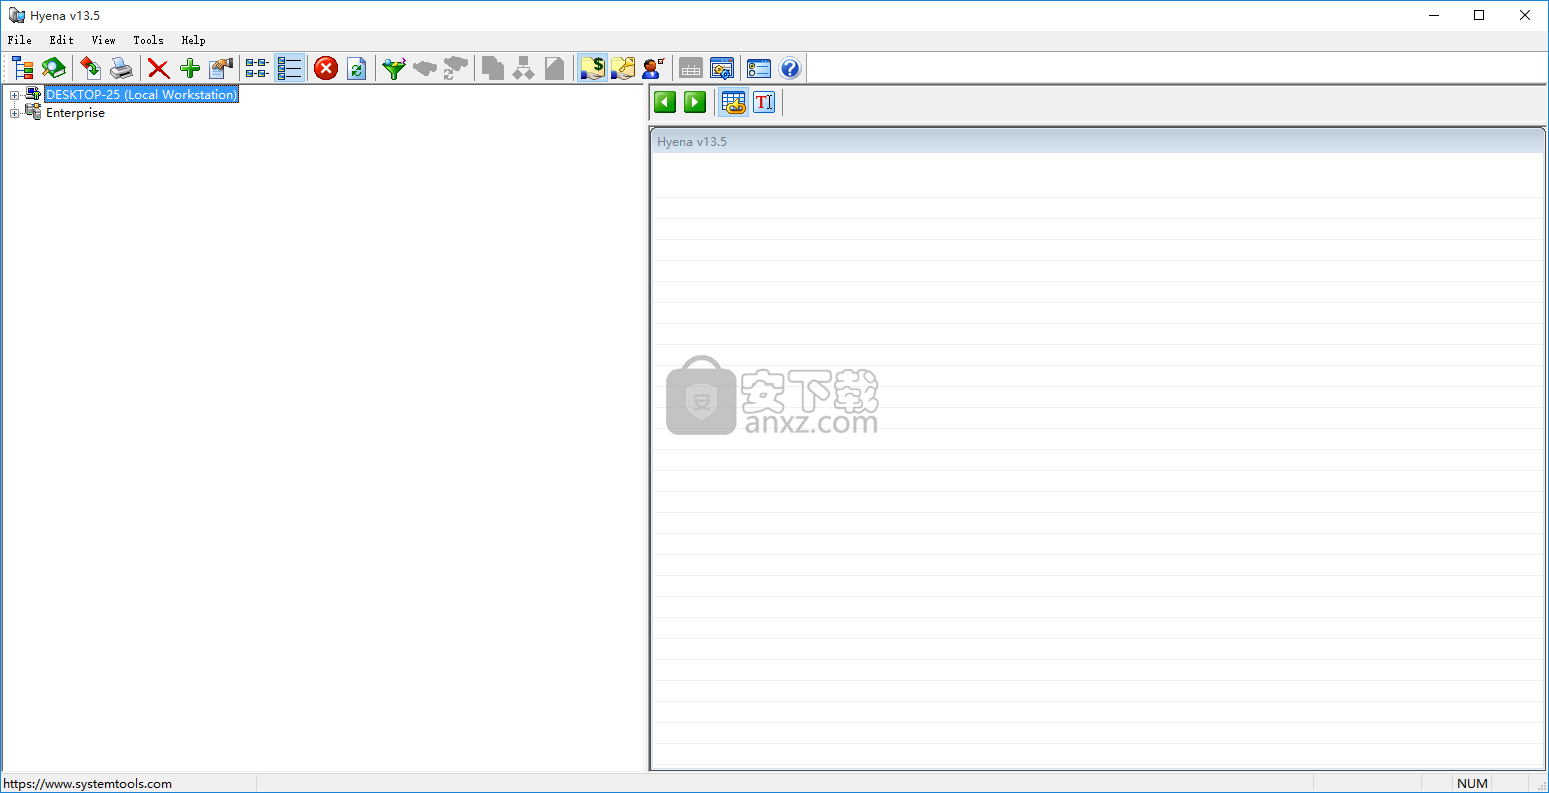Screen dimensions: 1549x793
Task: Click the options window list icon
Action: click(x=759, y=68)
